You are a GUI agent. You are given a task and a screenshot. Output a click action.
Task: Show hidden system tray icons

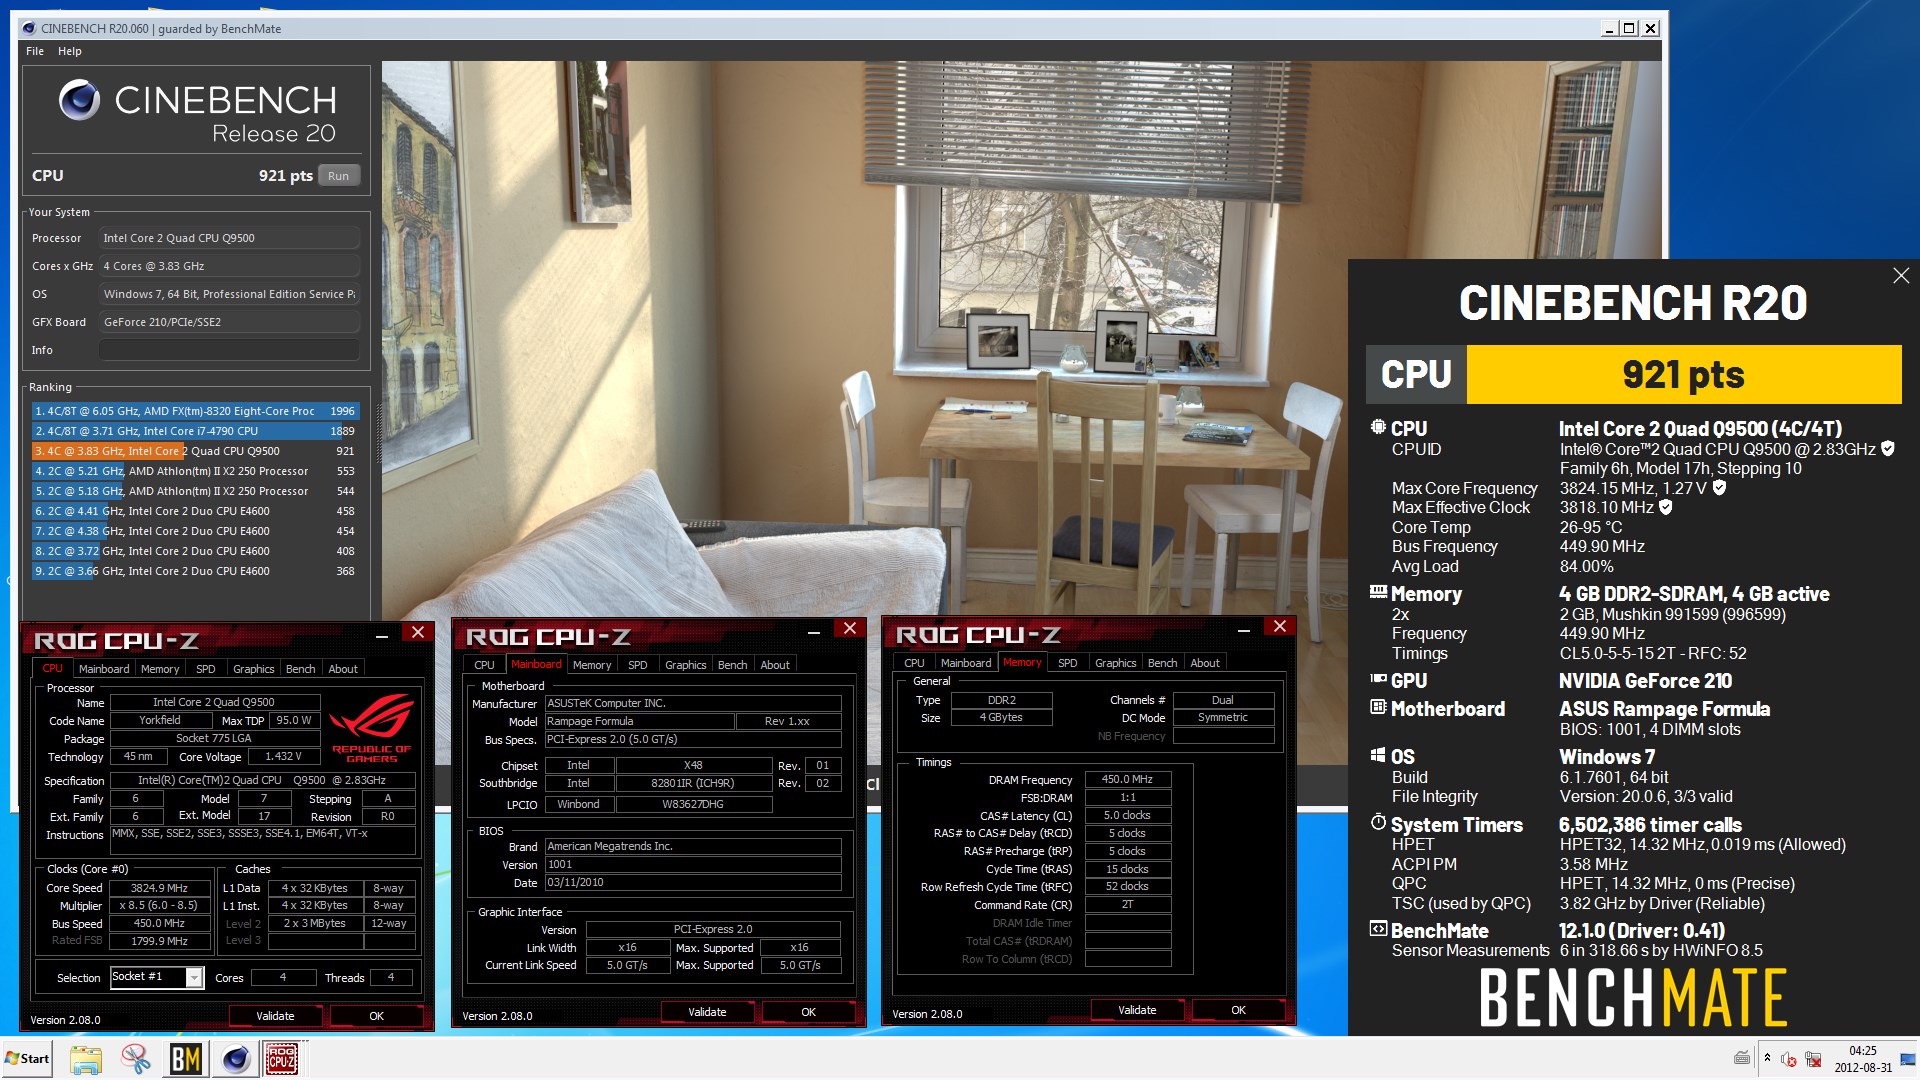point(1767,1058)
